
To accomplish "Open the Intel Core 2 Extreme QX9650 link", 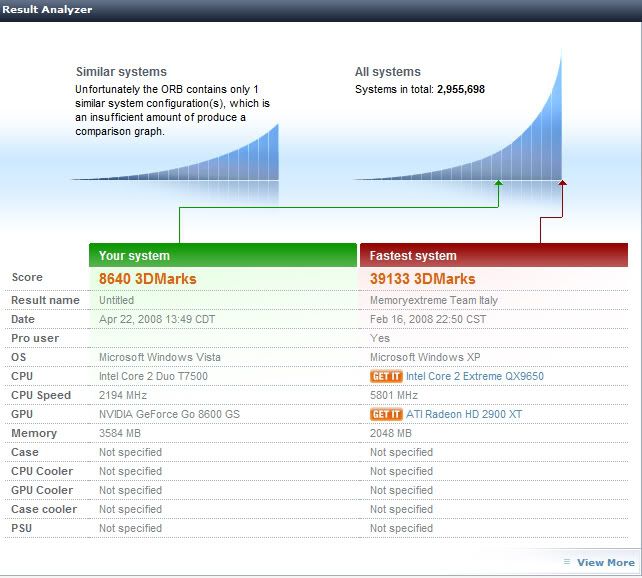I will pyautogui.click(x=475, y=376).
